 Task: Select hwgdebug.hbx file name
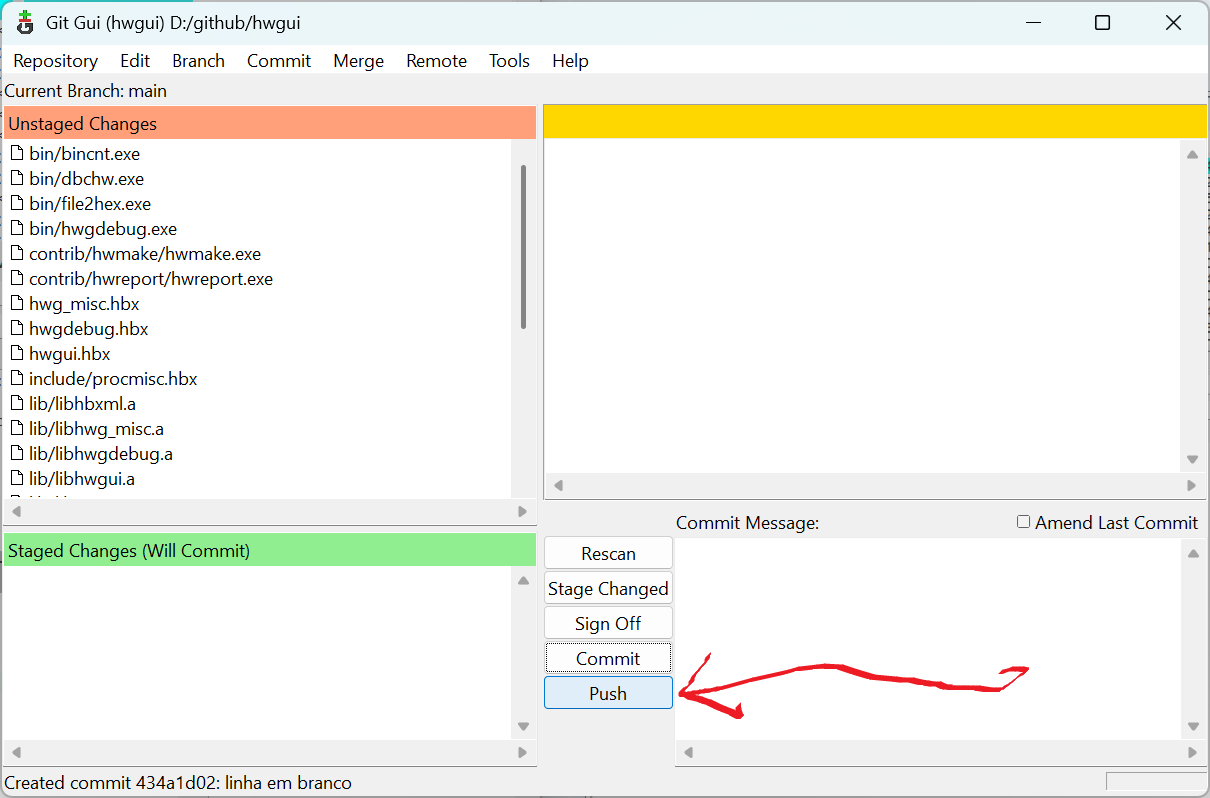point(89,329)
